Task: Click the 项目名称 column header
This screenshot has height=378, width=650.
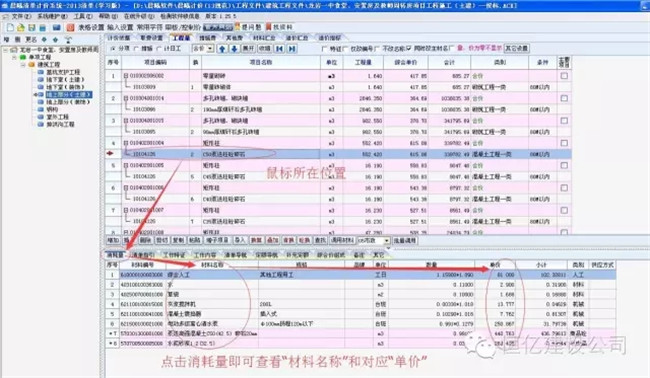Action: [x=260, y=62]
